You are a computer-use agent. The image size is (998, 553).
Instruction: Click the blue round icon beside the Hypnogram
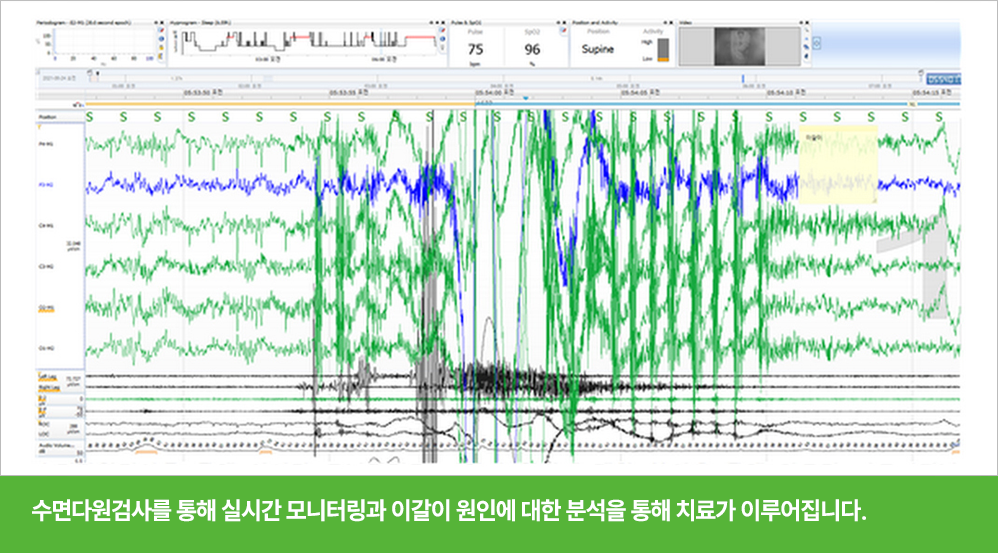pos(442,39)
